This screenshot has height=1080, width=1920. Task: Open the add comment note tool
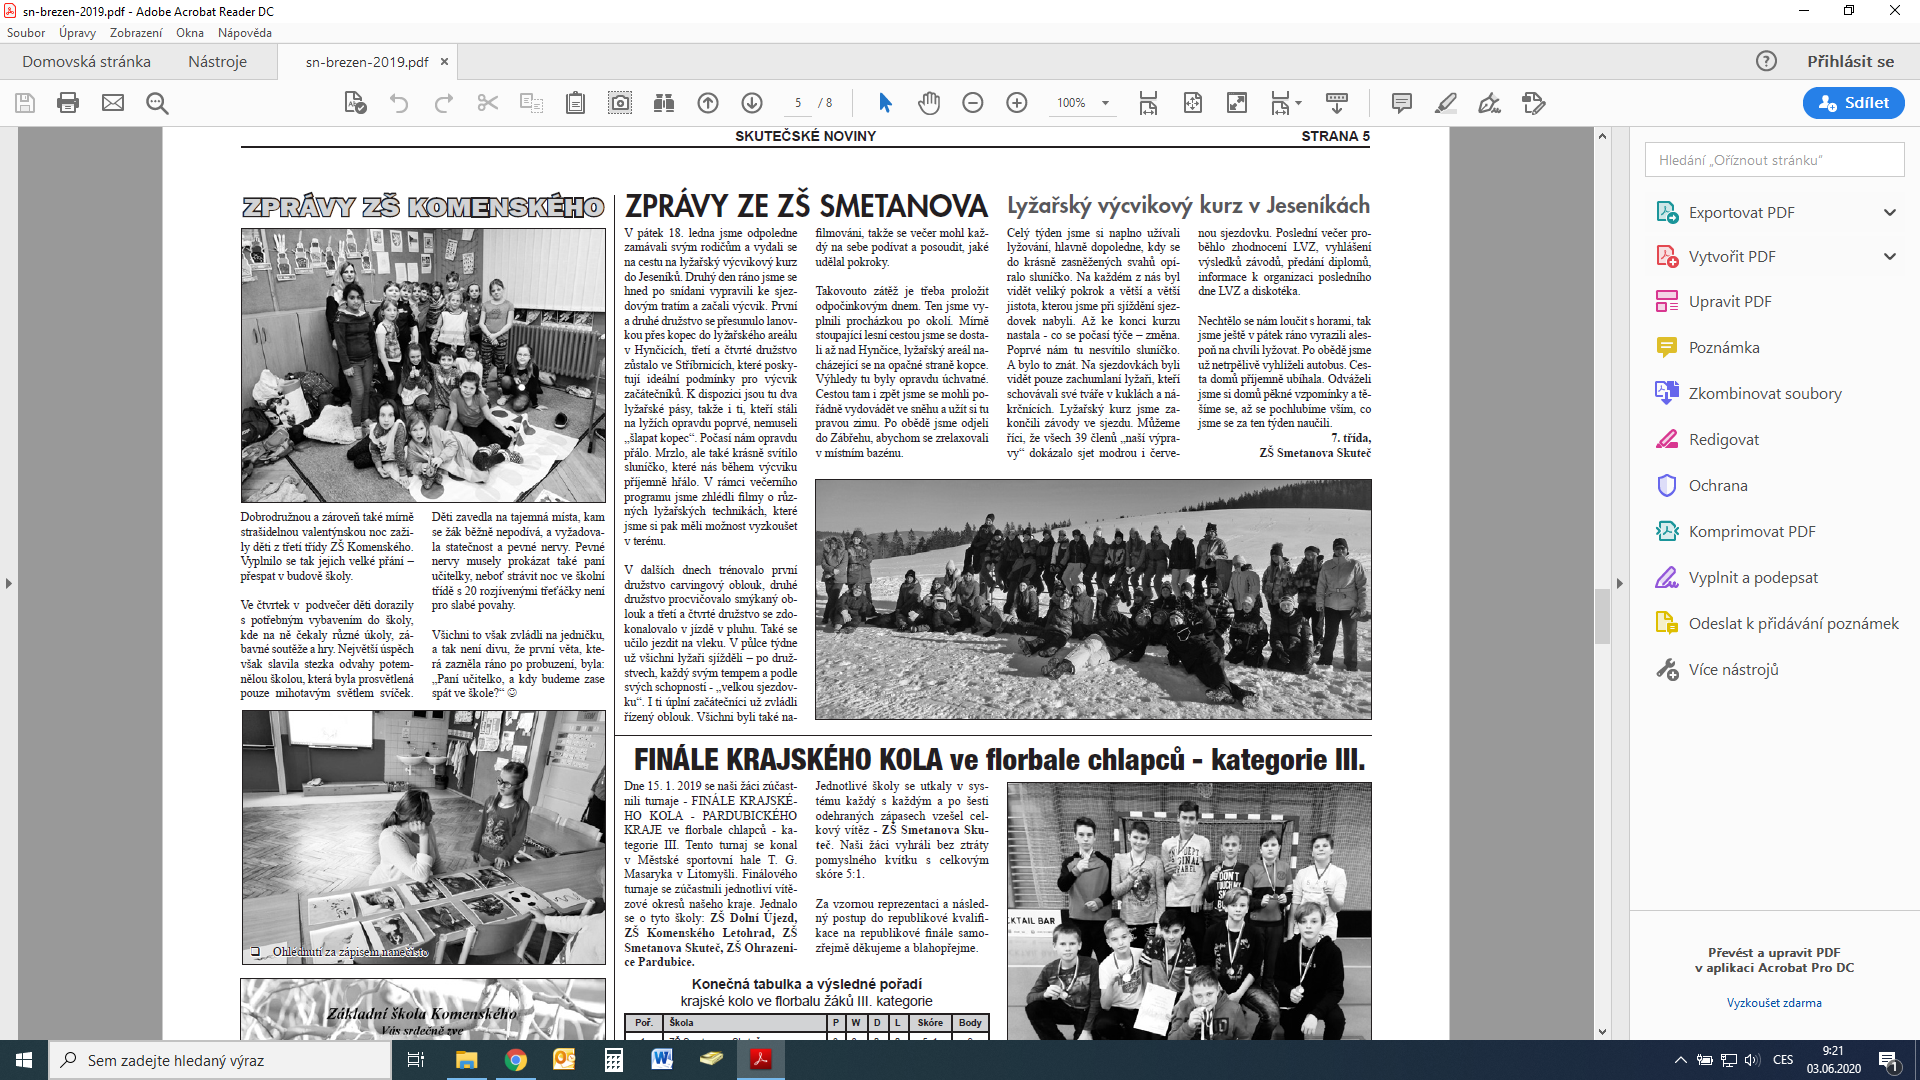pos(1402,103)
